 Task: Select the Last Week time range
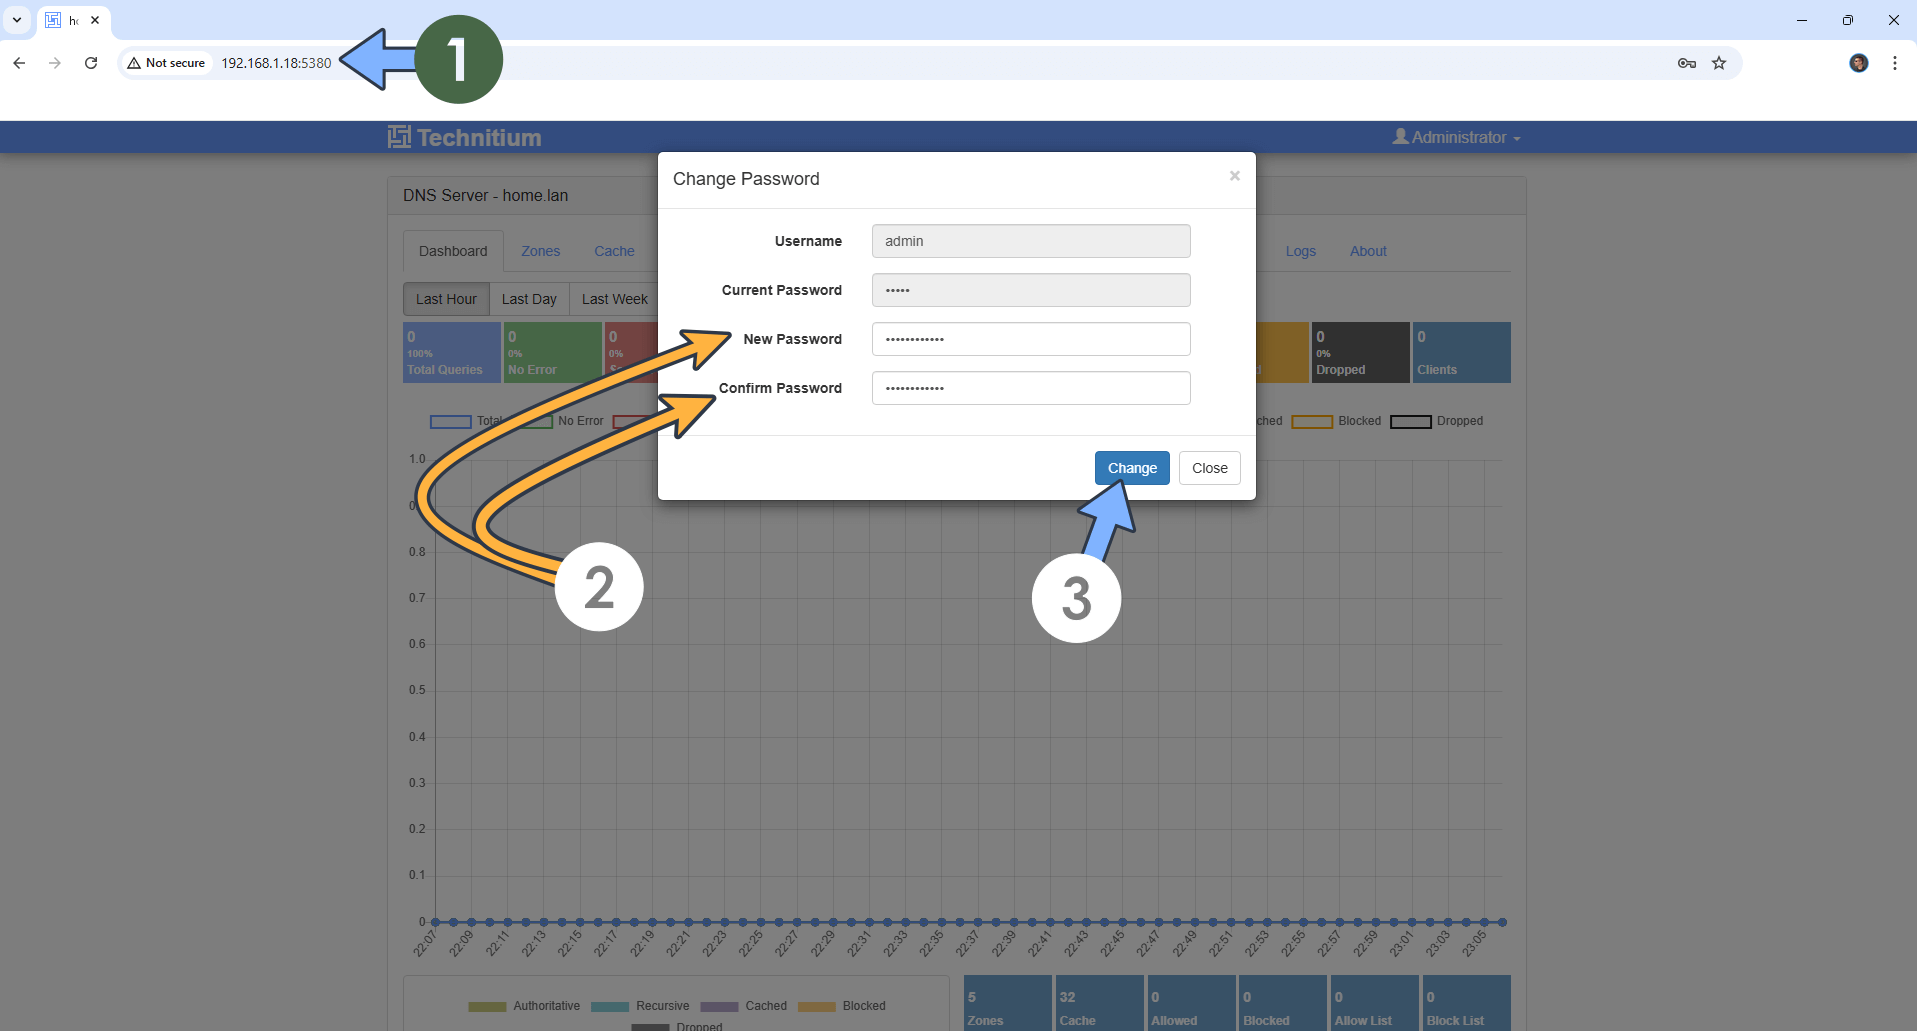(x=614, y=299)
